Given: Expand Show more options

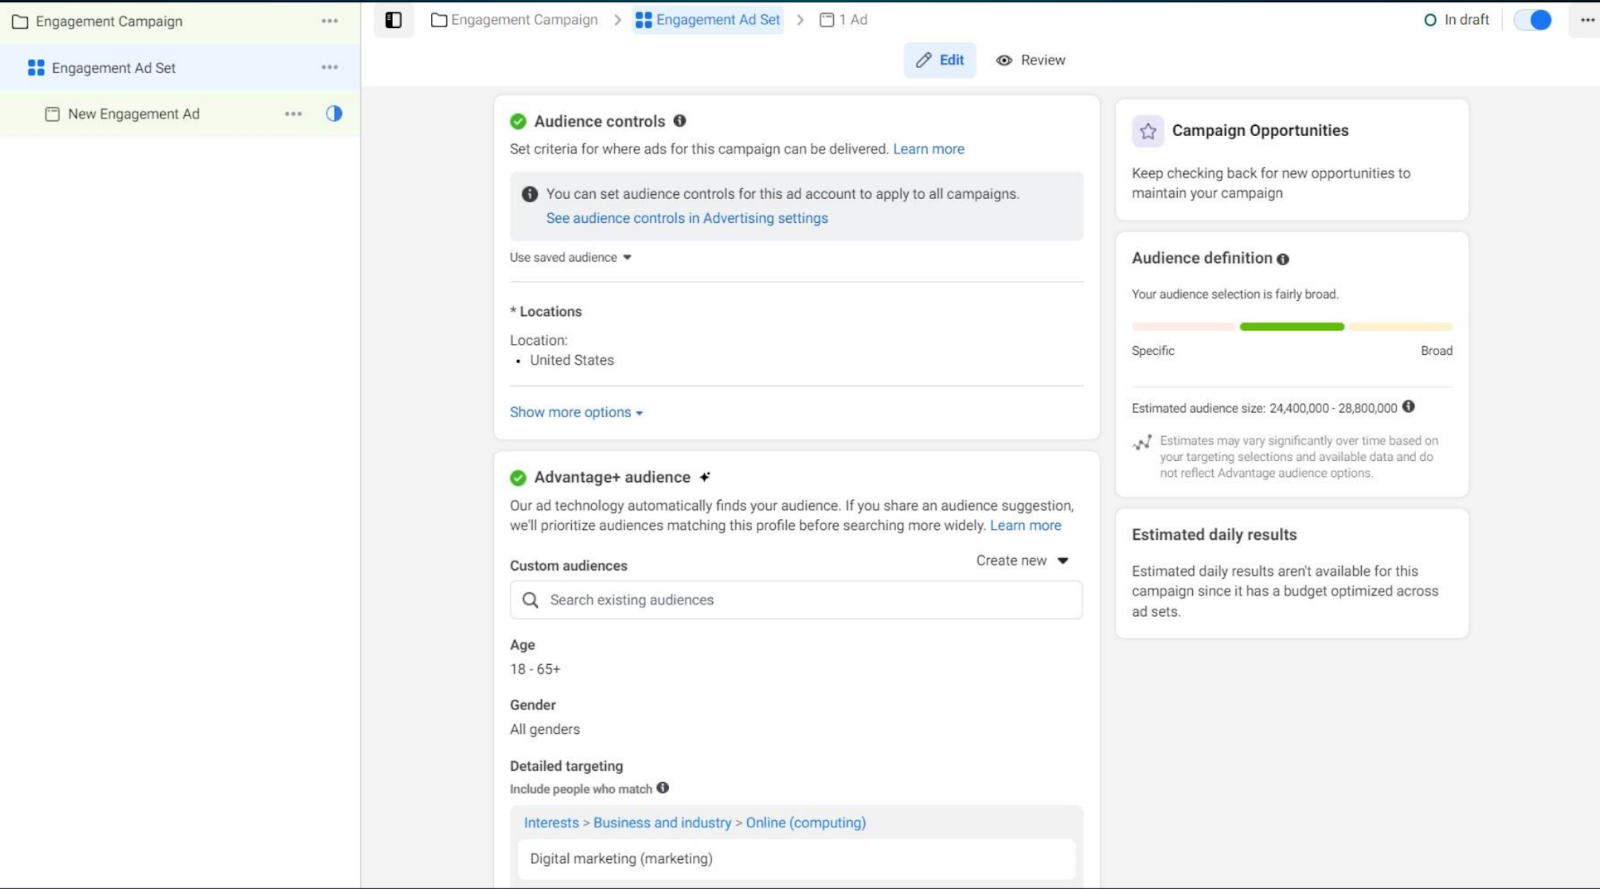Looking at the screenshot, I should click(576, 412).
